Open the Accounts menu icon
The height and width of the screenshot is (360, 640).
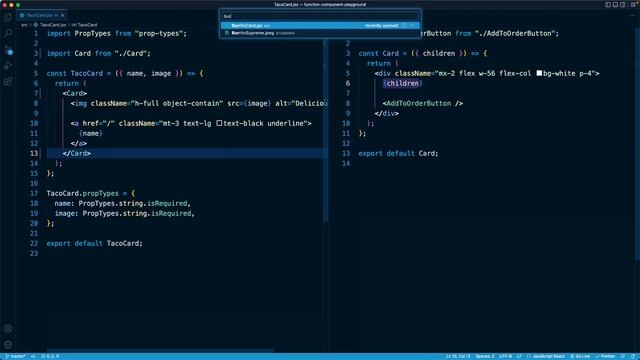click(8, 329)
